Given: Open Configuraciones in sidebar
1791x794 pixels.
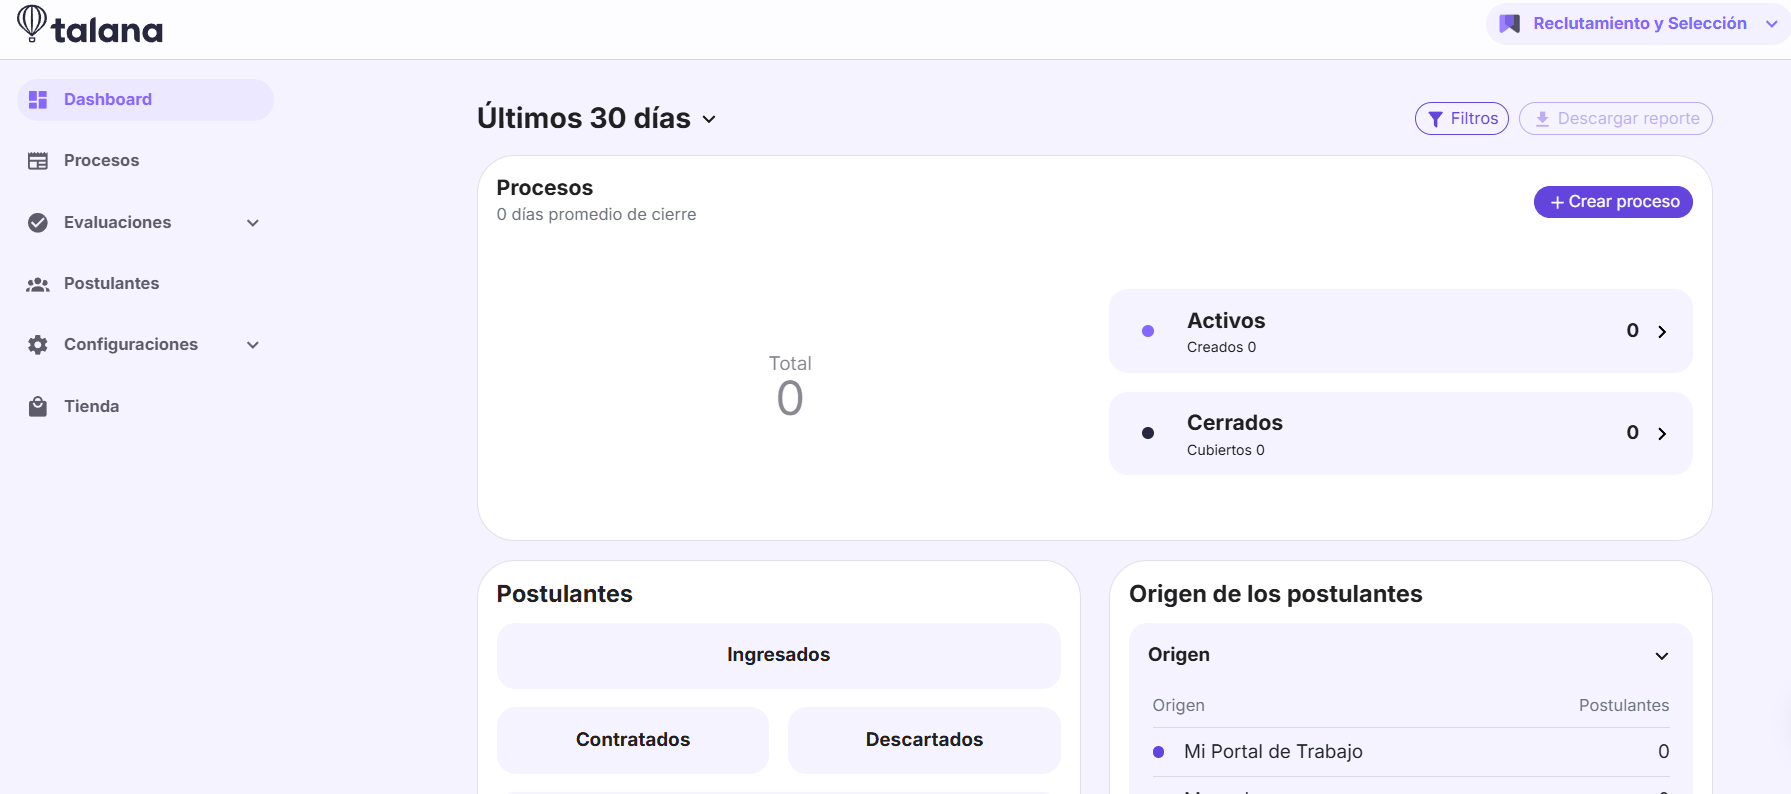Looking at the screenshot, I should [145, 345].
